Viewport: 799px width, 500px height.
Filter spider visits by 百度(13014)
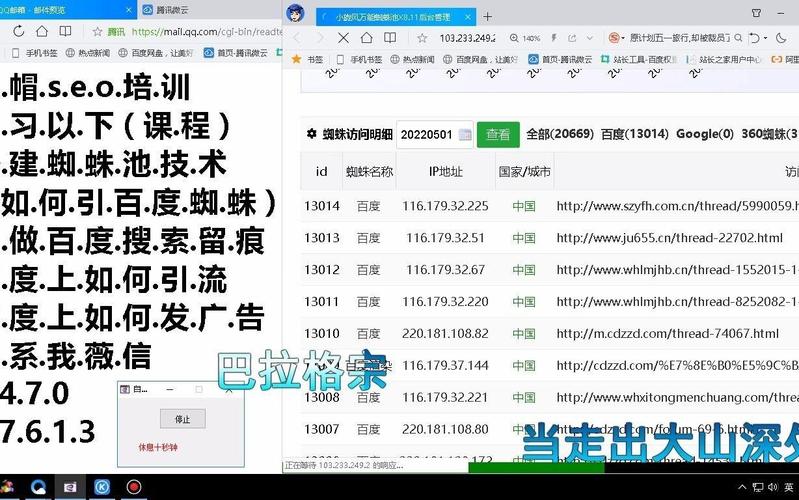click(x=634, y=134)
